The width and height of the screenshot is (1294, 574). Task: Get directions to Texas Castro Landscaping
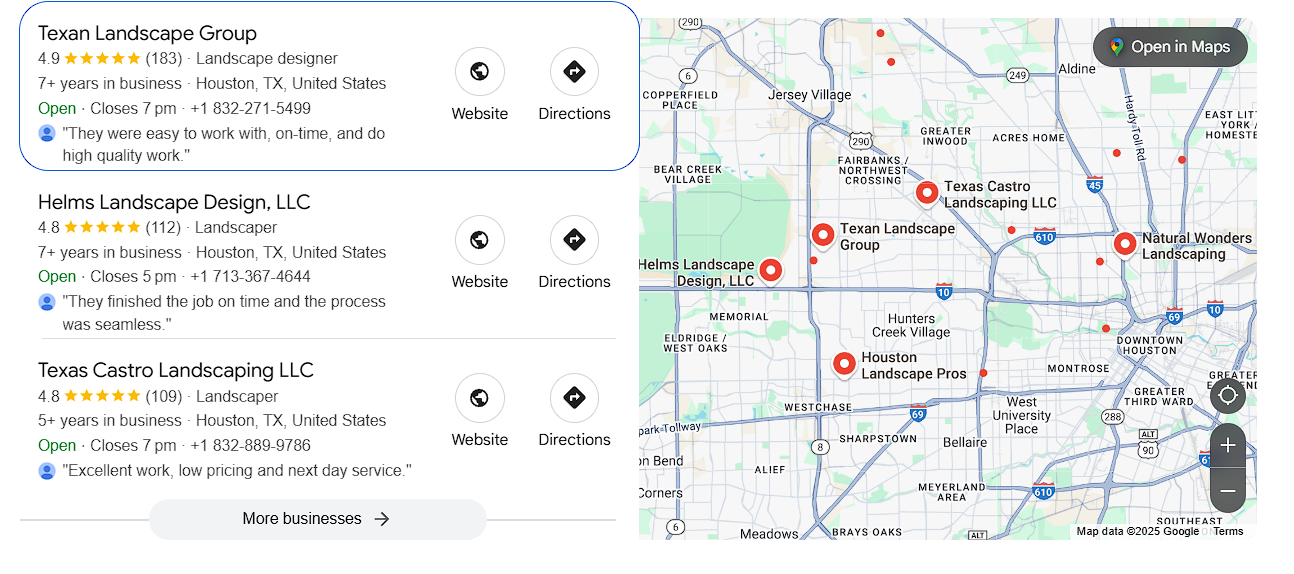point(574,397)
